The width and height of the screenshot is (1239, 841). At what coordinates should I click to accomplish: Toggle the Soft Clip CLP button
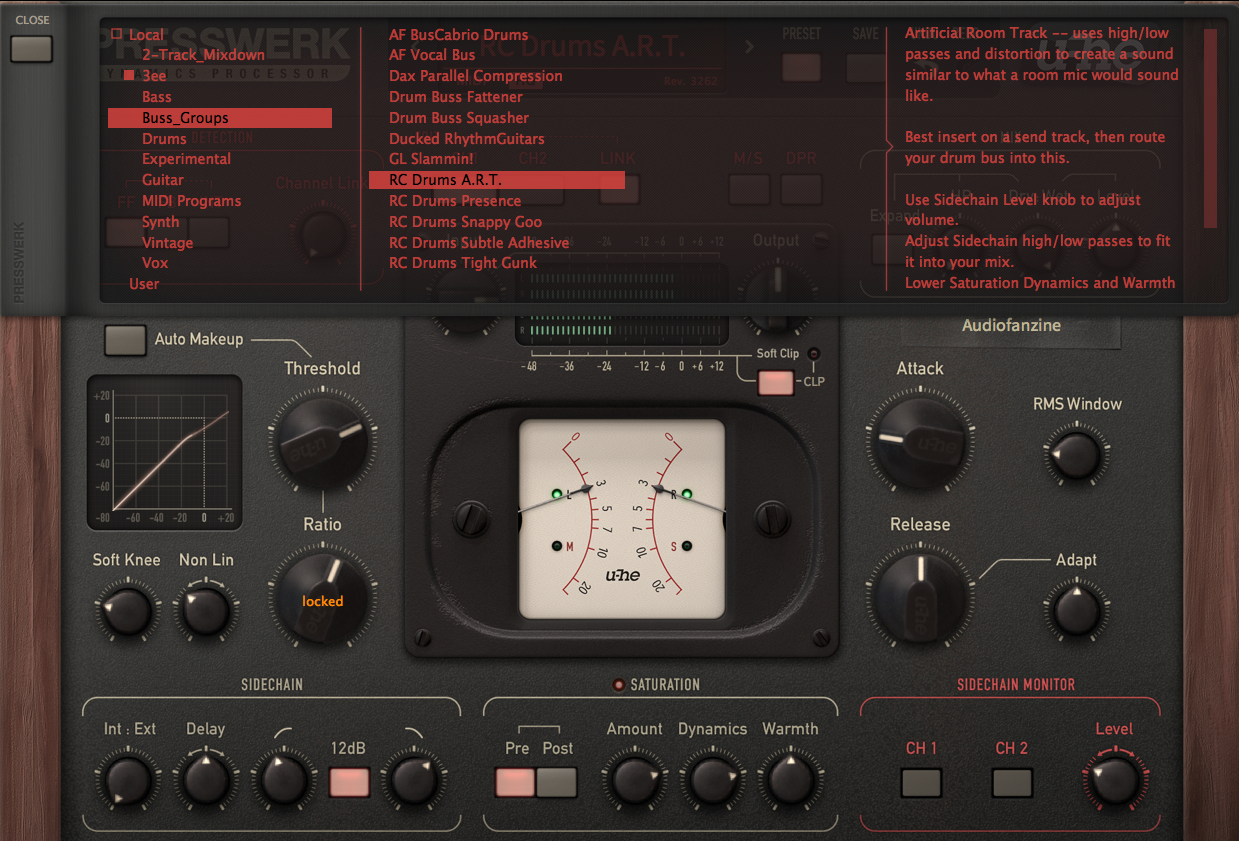coord(776,383)
